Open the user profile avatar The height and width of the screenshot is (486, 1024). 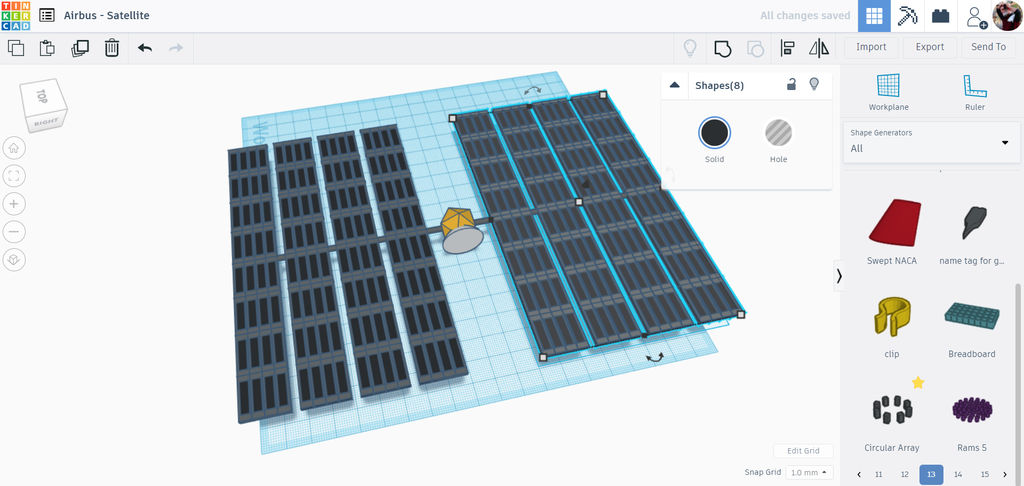pos(1007,16)
